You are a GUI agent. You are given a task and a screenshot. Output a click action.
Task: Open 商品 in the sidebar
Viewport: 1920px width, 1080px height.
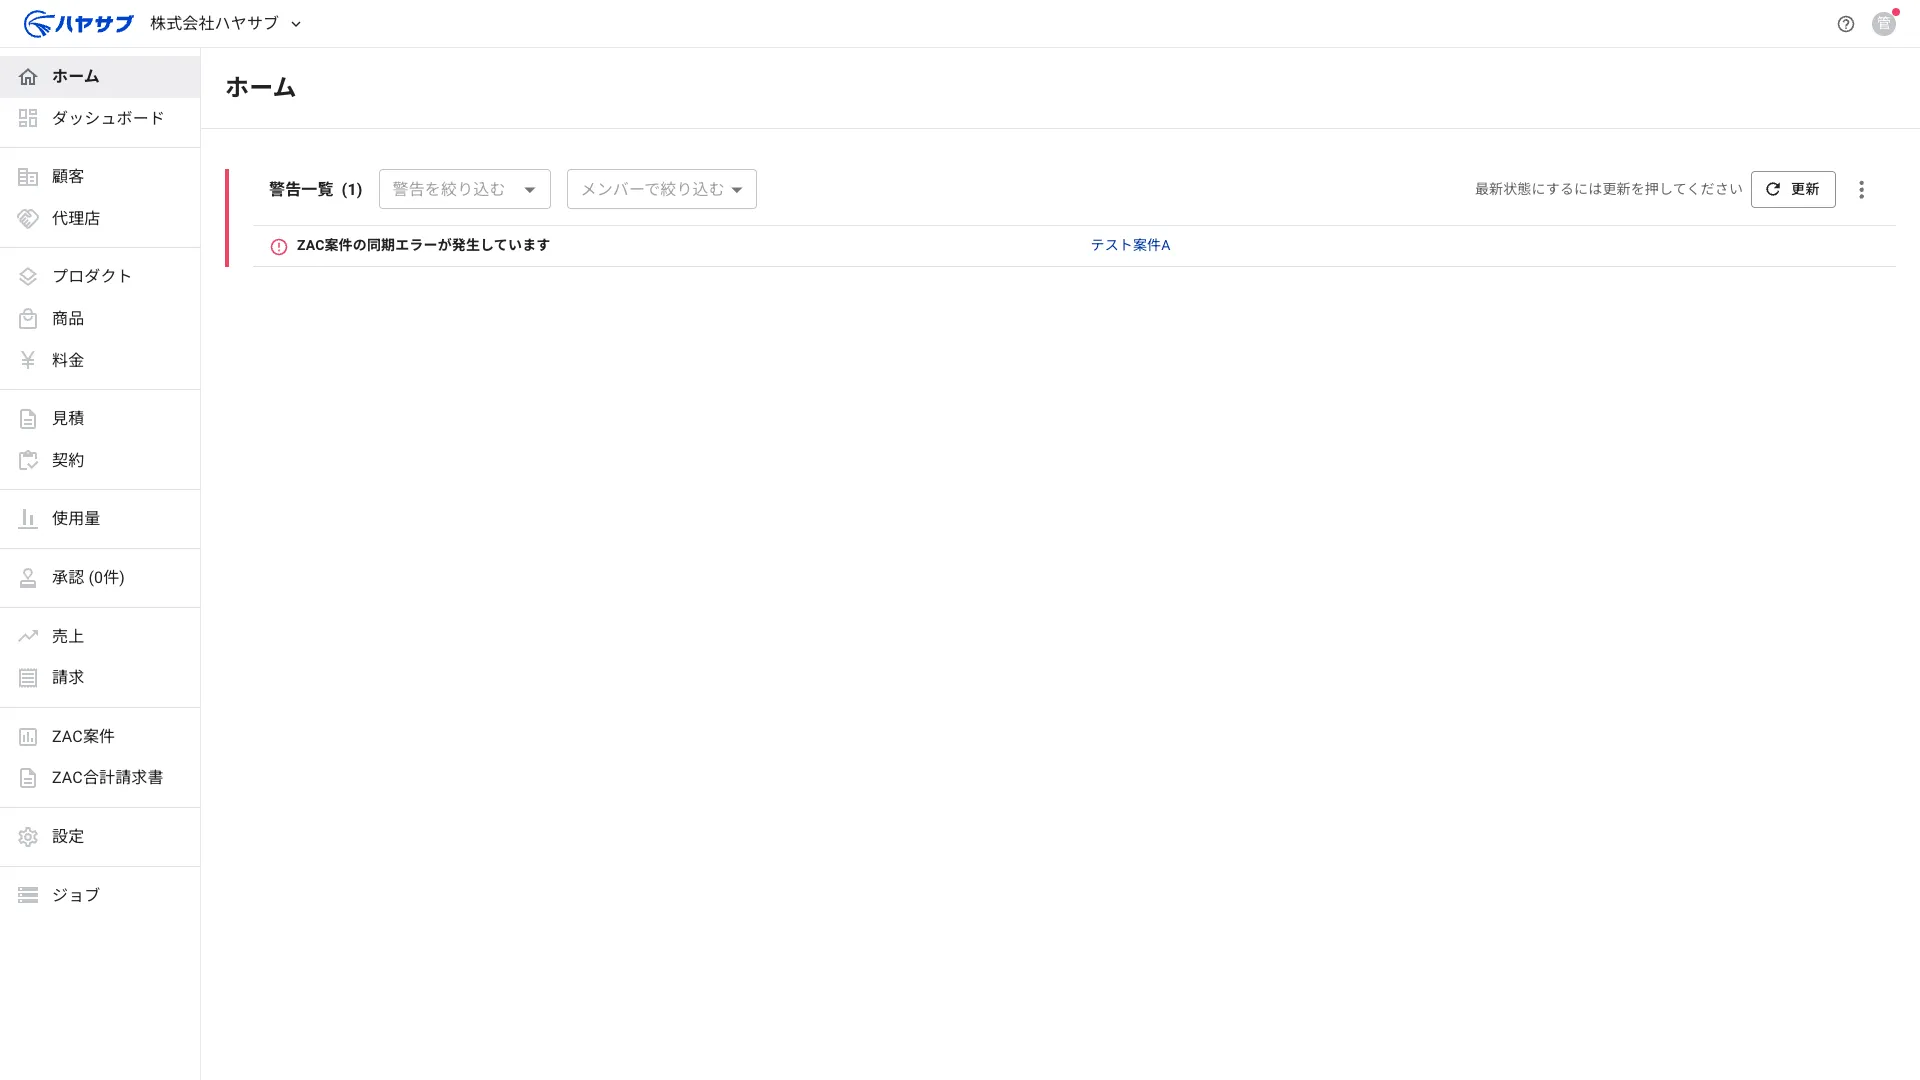(100, 319)
